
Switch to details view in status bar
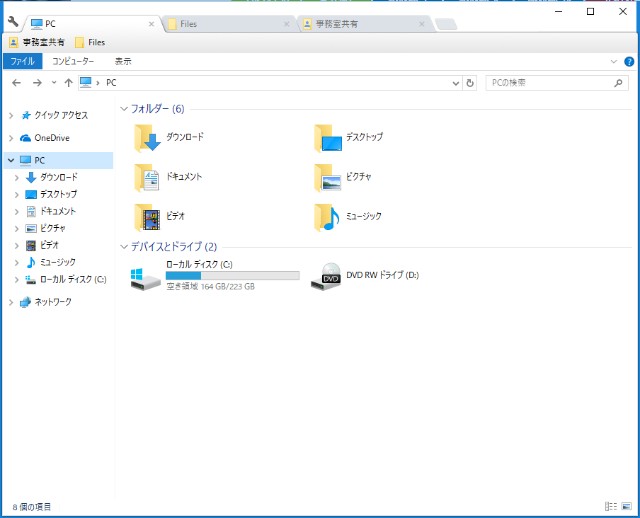click(610, 507)
